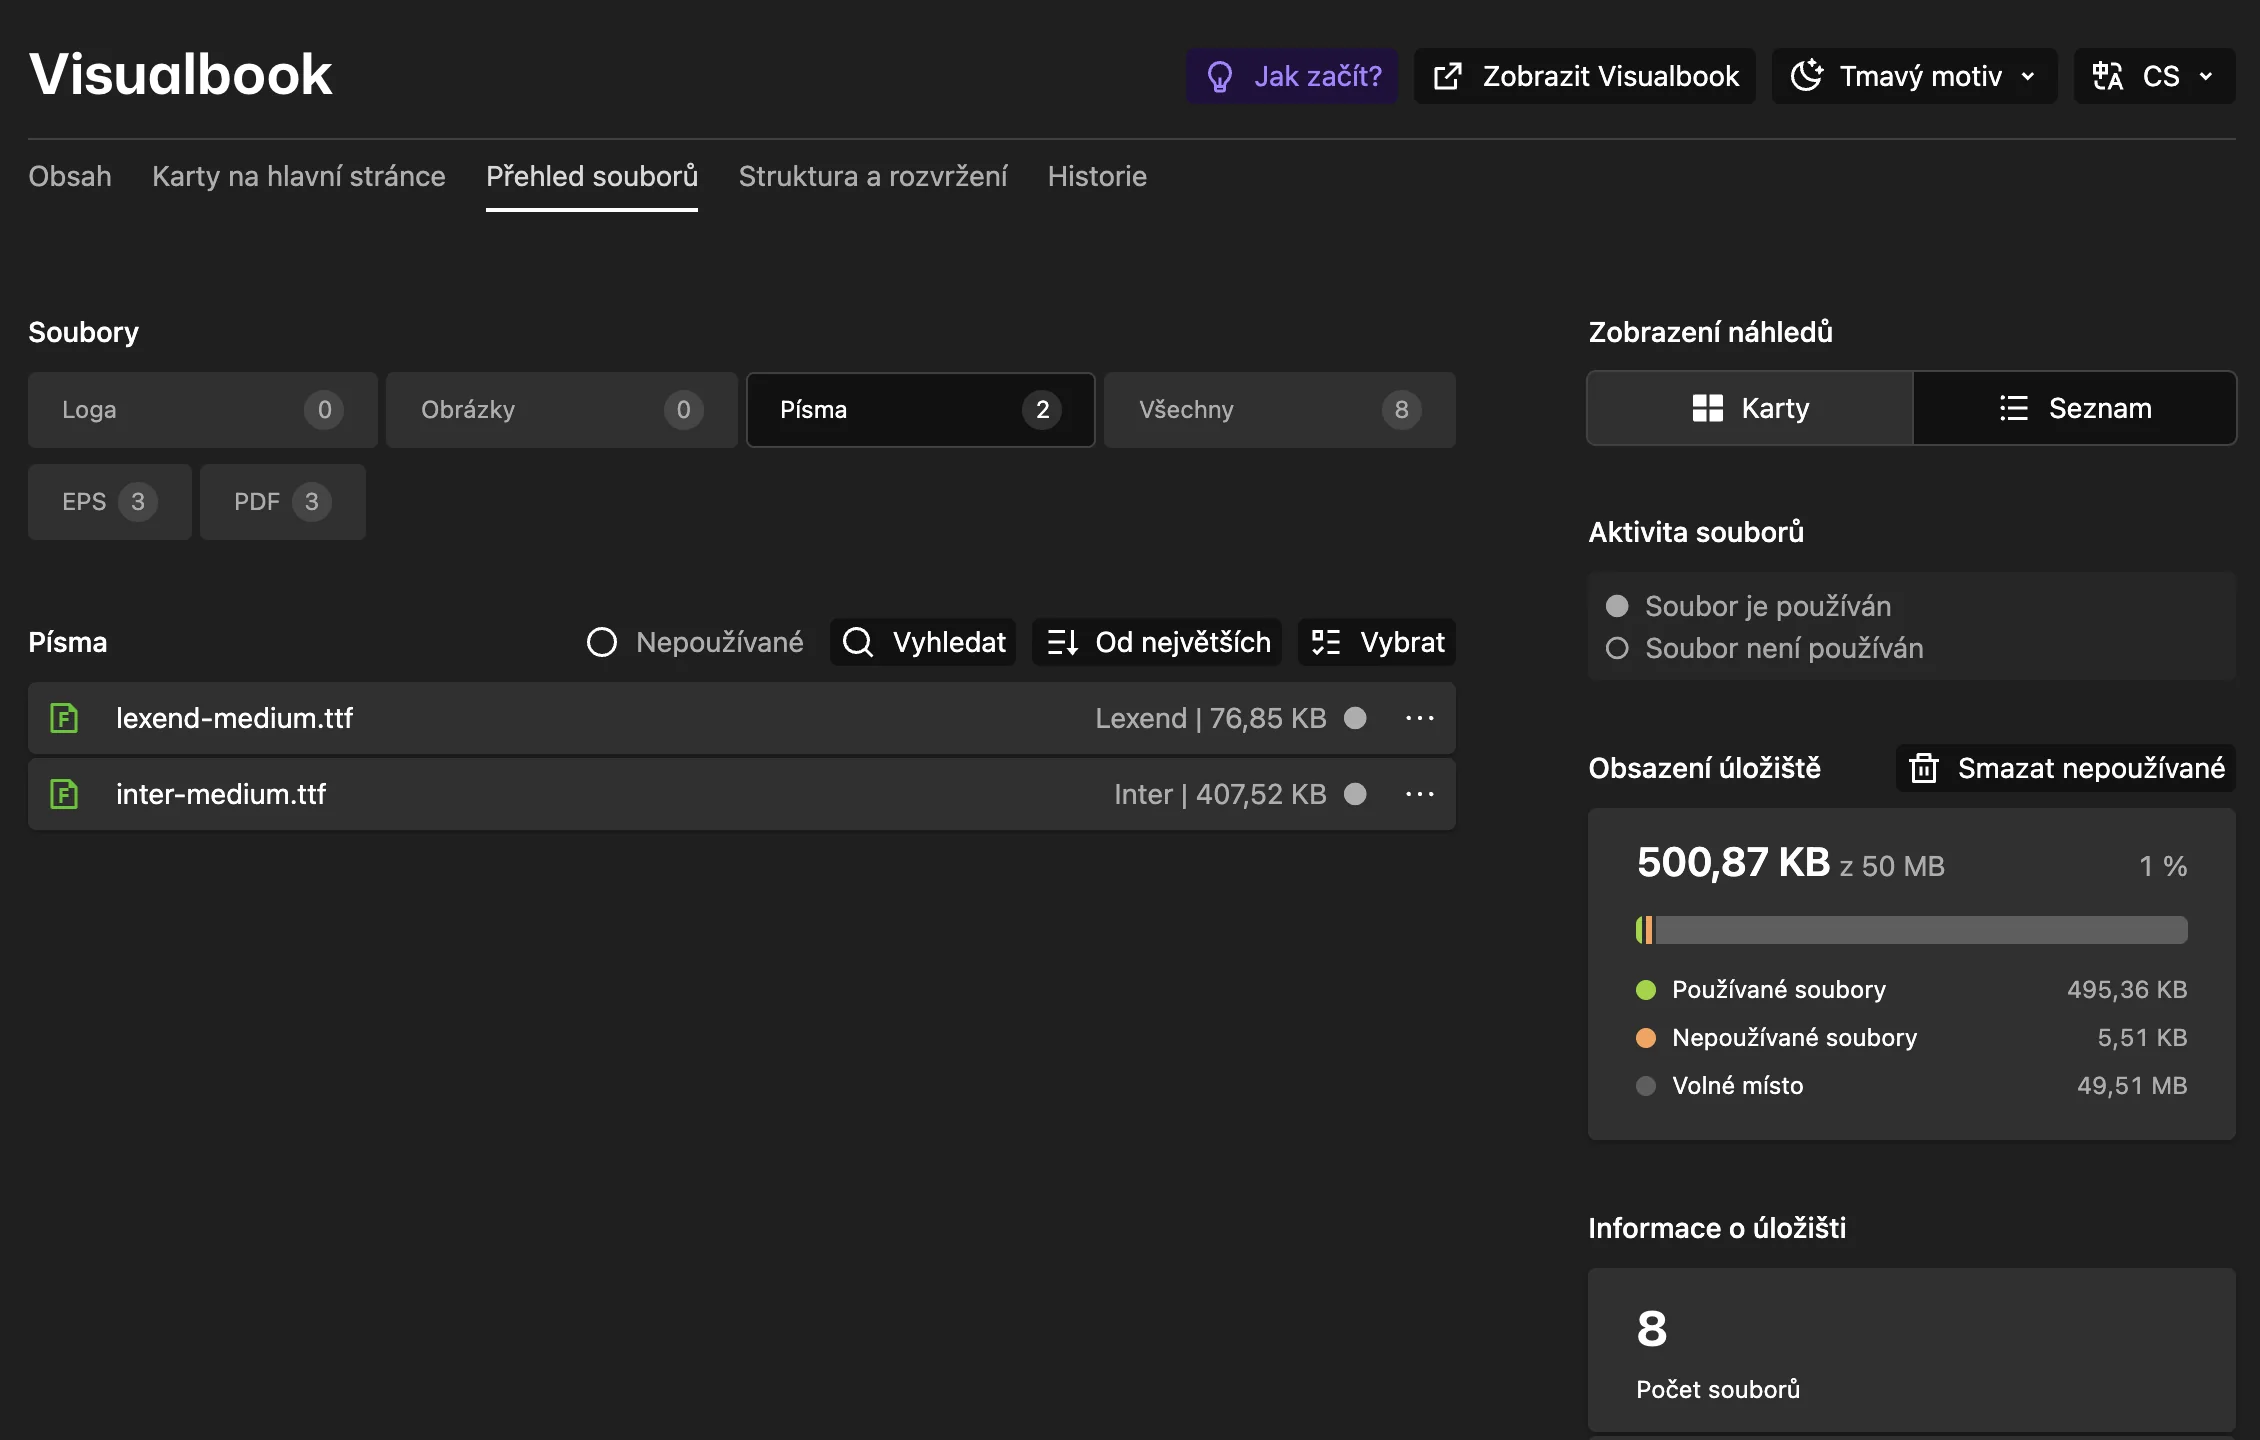The height and width of the screenshot is (1440, 2260).
Task: Go to Struktura a rozvržení tab
Action: click(873, 176)
